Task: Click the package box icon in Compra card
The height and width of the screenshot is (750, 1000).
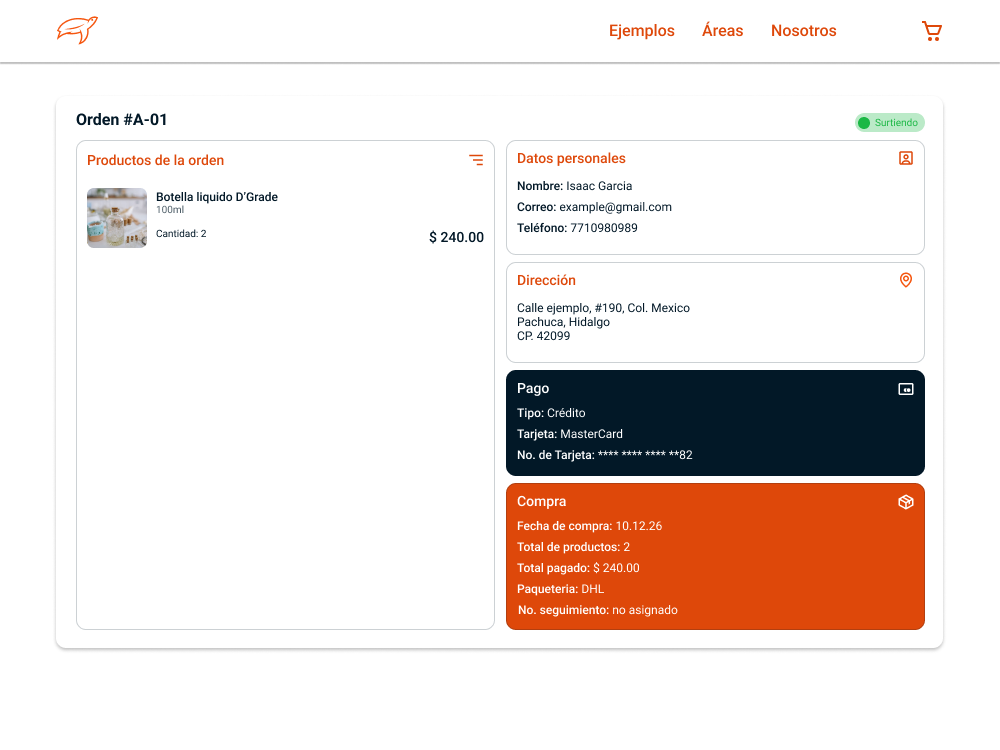Action: pos(906,502)
